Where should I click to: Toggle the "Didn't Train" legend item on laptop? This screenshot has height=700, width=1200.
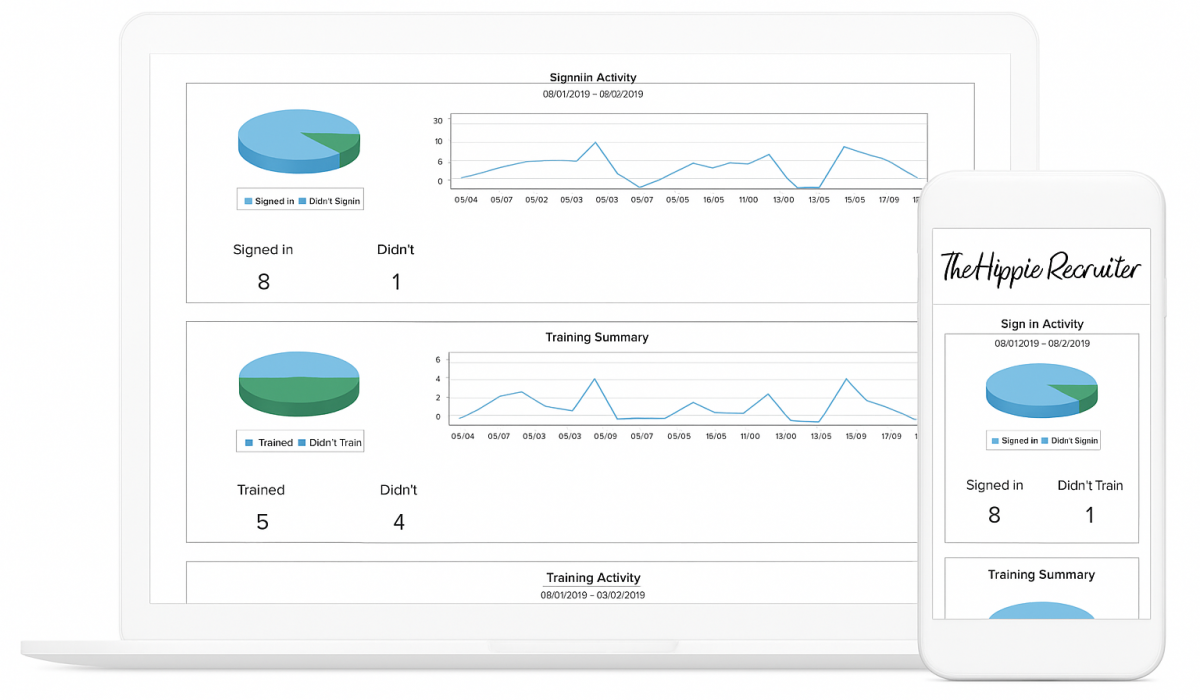(329, 442)
